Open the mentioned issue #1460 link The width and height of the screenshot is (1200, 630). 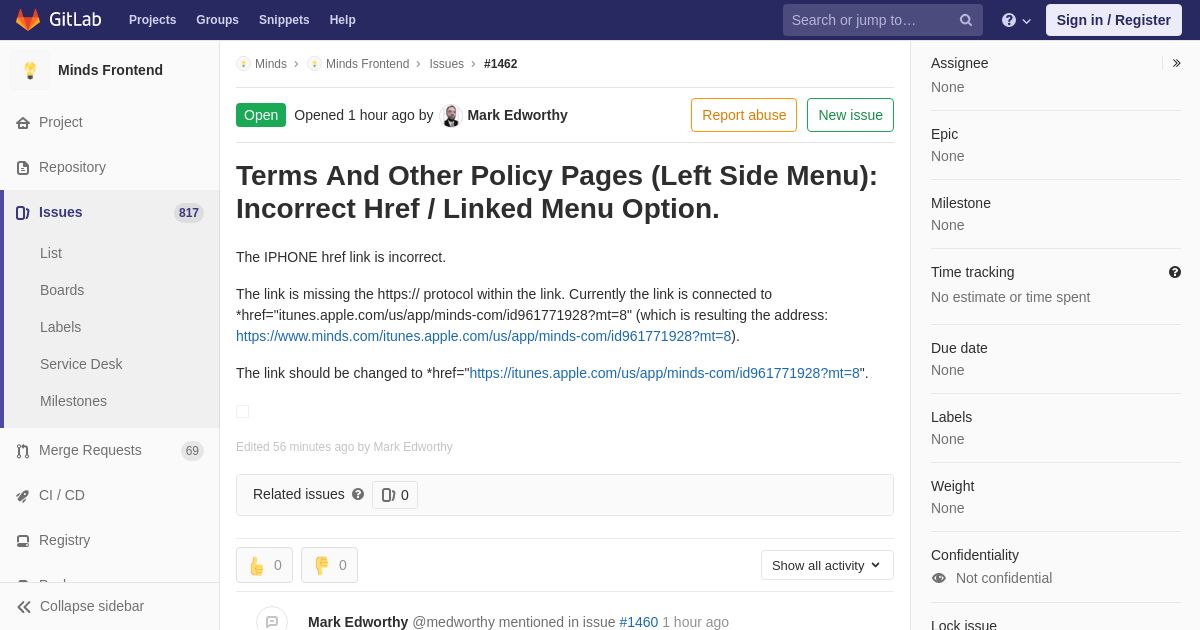tap(639, 622)
